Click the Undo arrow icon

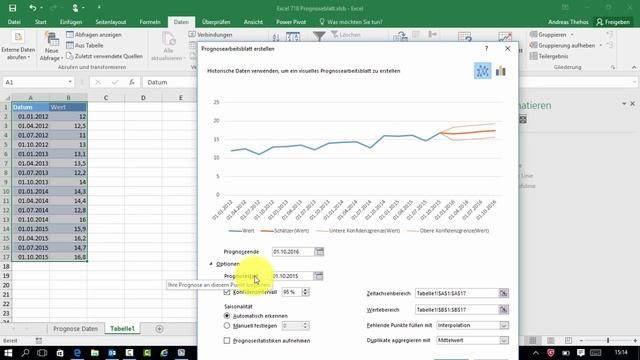pos(32,8)
